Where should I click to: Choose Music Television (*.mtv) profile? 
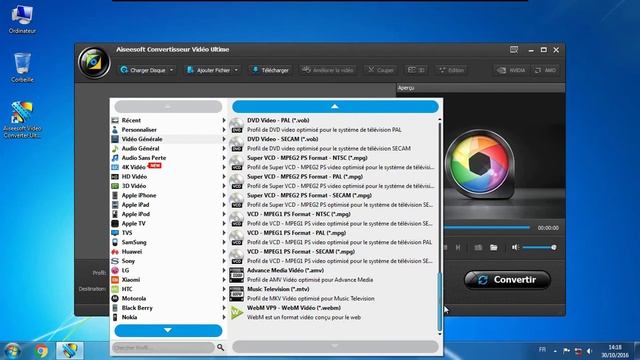click(332, 294)
